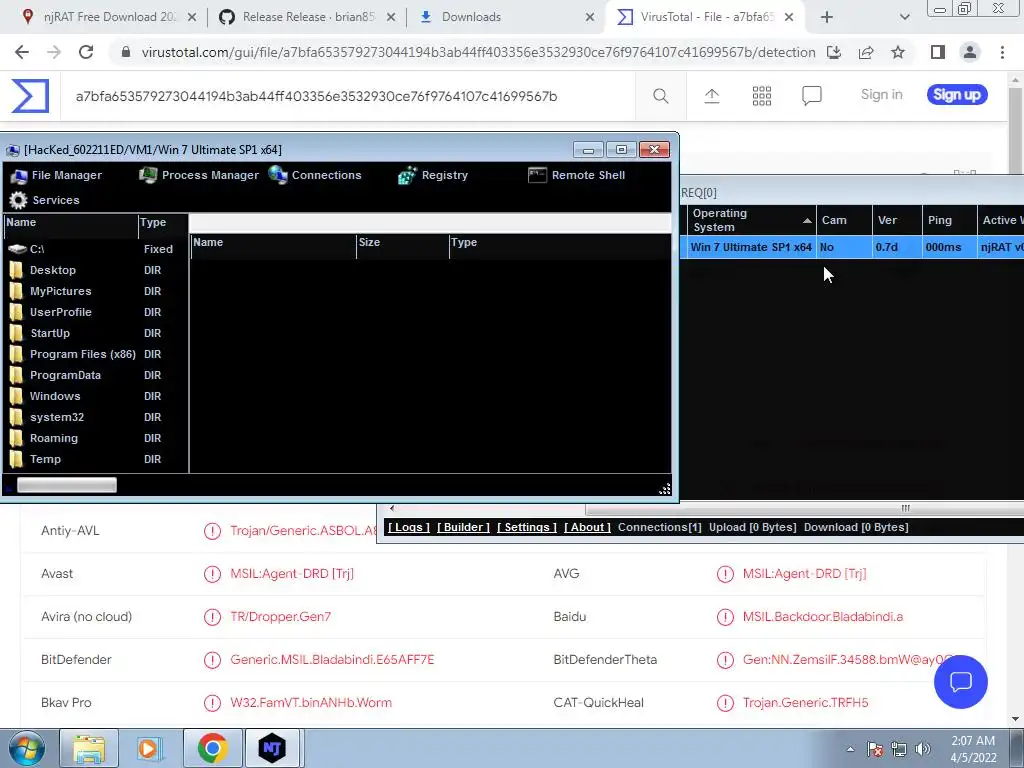Viewport: 1024px width, 768px height.
Task: Click the share page icon in address bar
Action: tap(866, 52)
